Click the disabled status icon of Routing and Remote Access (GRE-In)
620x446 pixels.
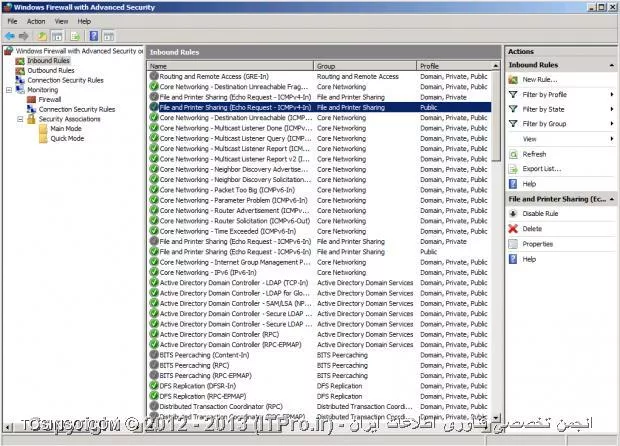pos(154,76)
